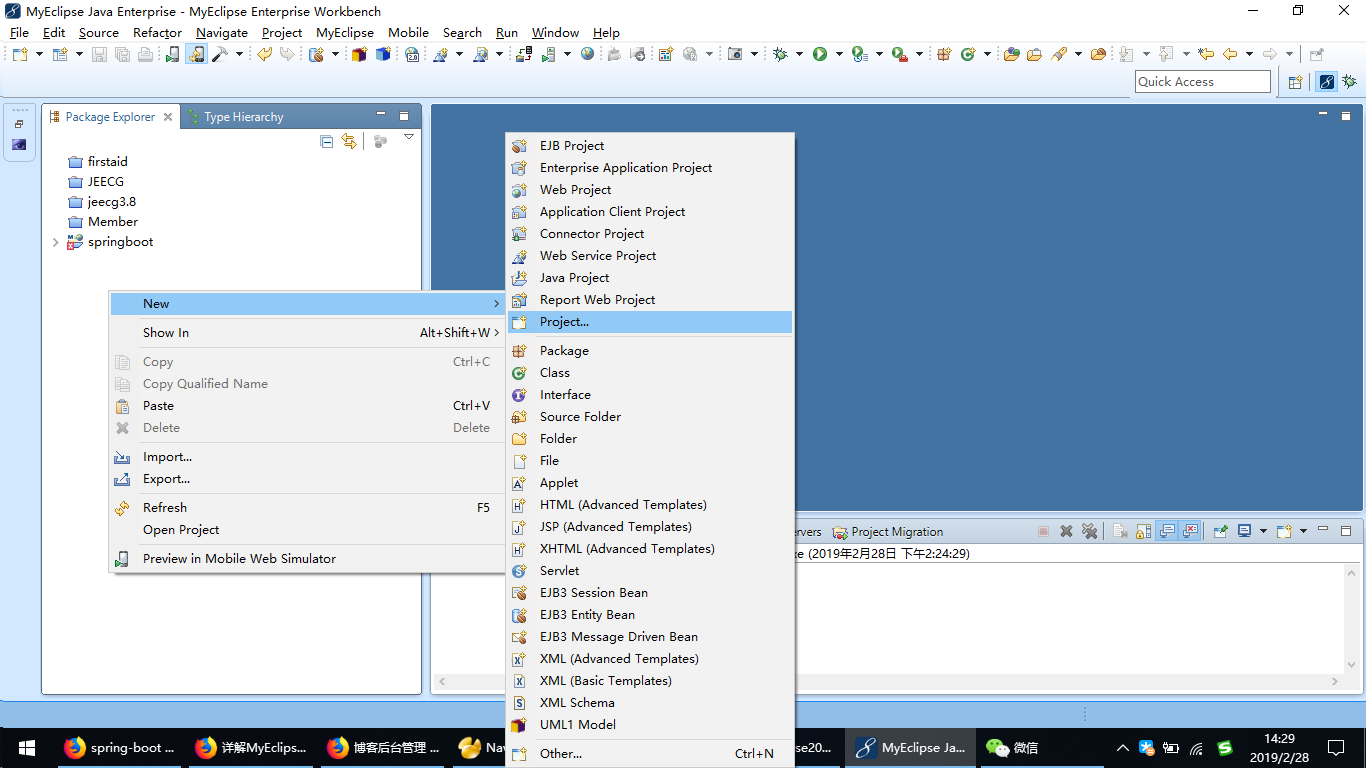The image size is (1366, 768).
Task: Open the New Java Class dropdown arrow
Action: [987, 54]
